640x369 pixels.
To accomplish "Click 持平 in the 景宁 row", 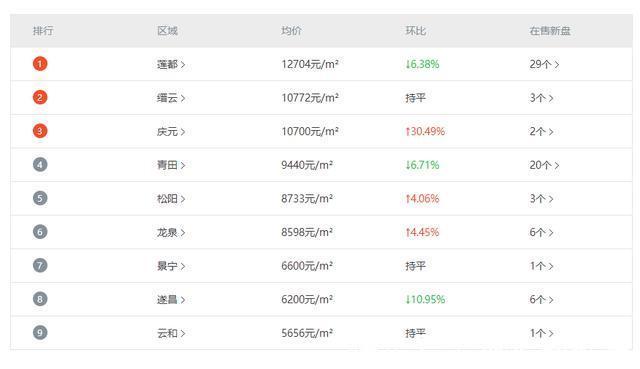I will [416, 266].
